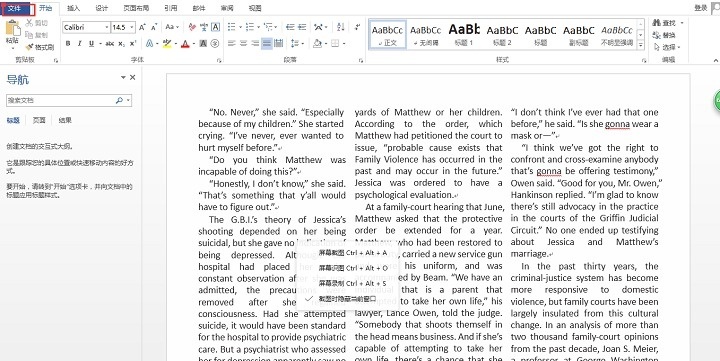Click the Copy (复制) icon
This screenshot has width=720, height=361.
point(29,35)
